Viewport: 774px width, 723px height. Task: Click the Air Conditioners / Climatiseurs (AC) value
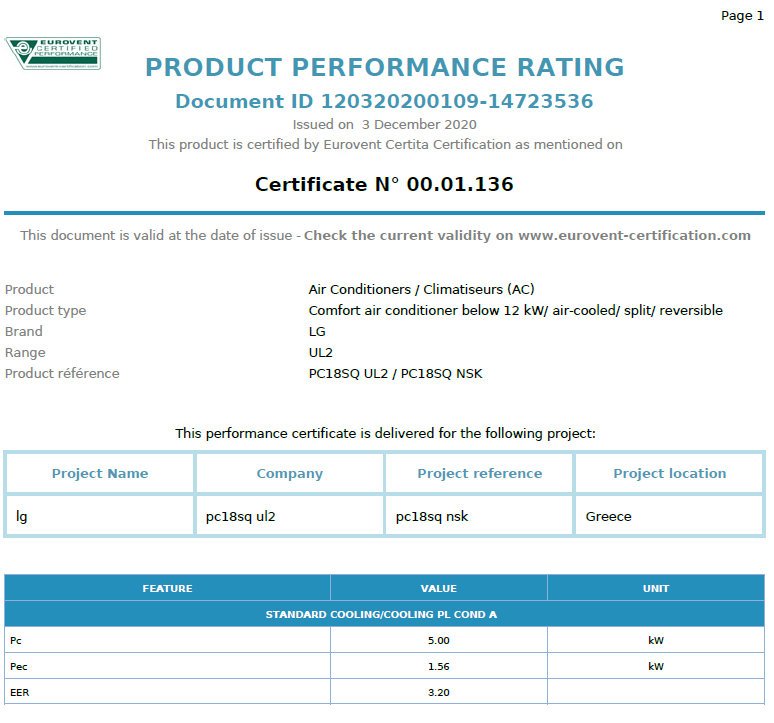click(421, 289)
